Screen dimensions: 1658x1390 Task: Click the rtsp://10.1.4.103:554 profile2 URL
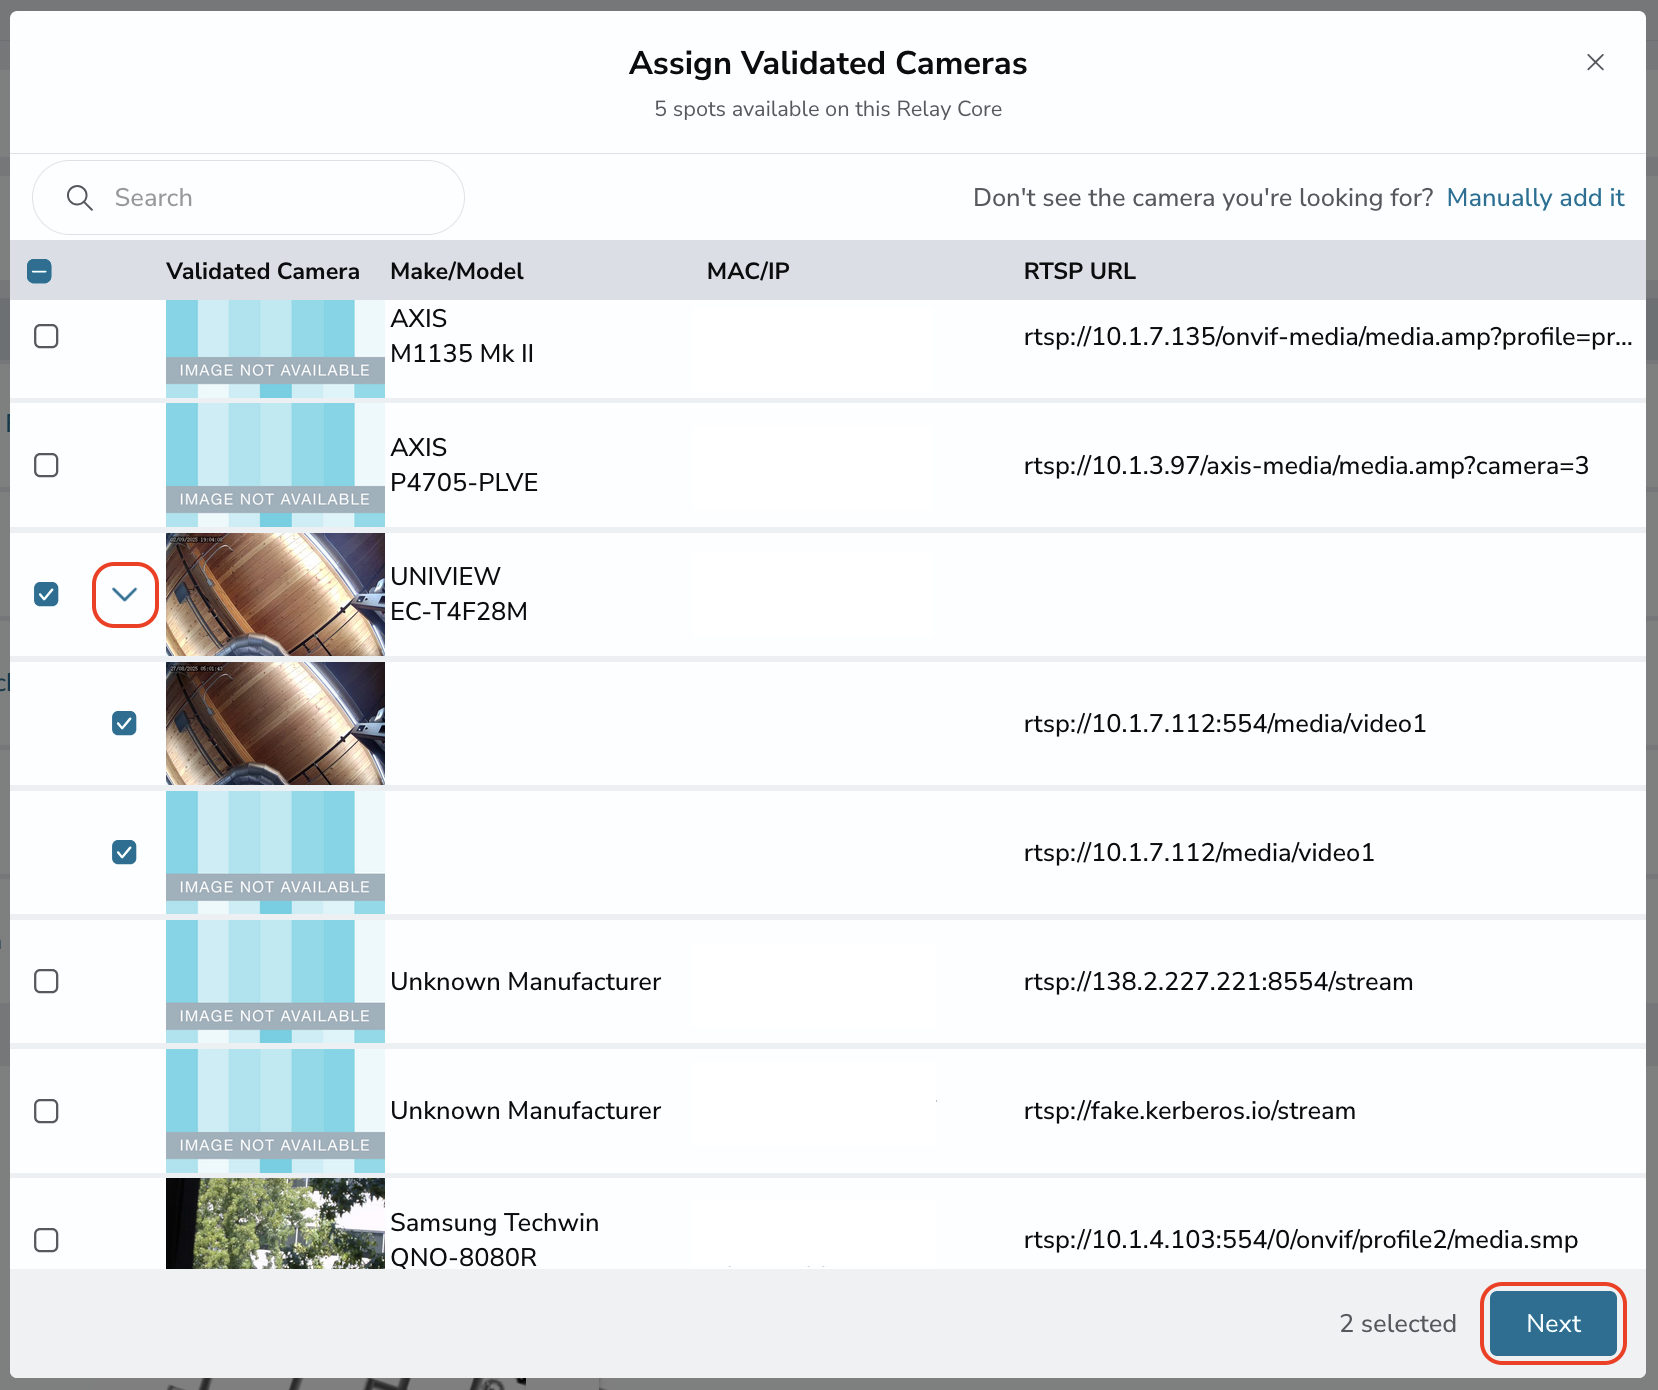tap(1301, 1240)
